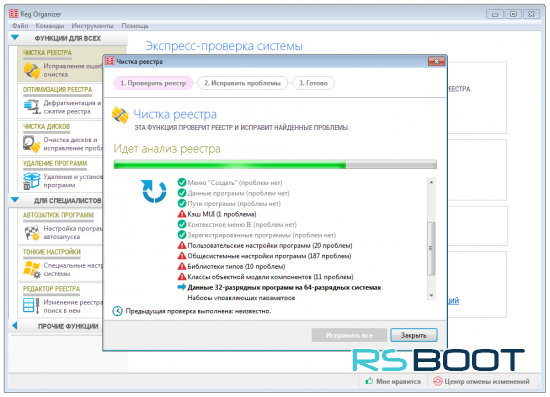This screenshot has width=550, height=397.
Task: Click Пользовательские настройки программ (20 проблем) text
Action: point(270,245)
